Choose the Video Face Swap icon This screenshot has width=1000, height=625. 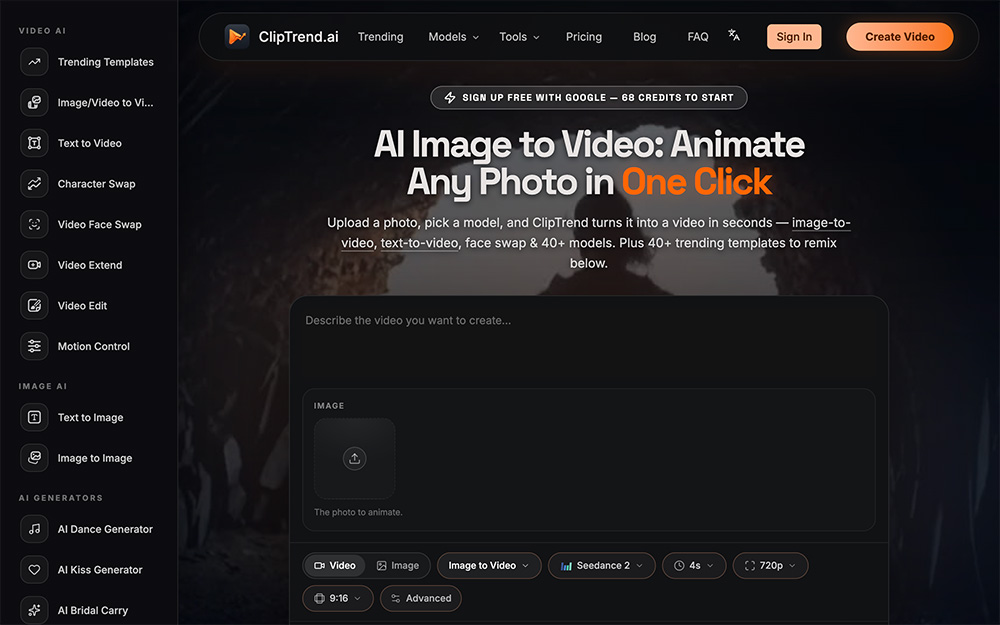click(34, 224)
